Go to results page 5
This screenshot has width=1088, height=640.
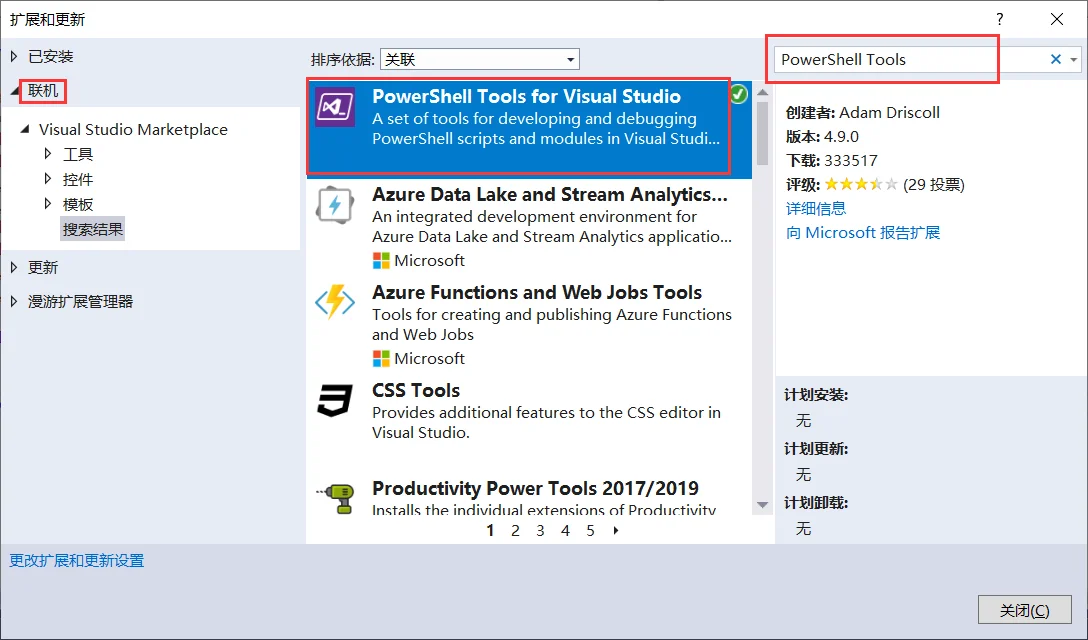590,531
